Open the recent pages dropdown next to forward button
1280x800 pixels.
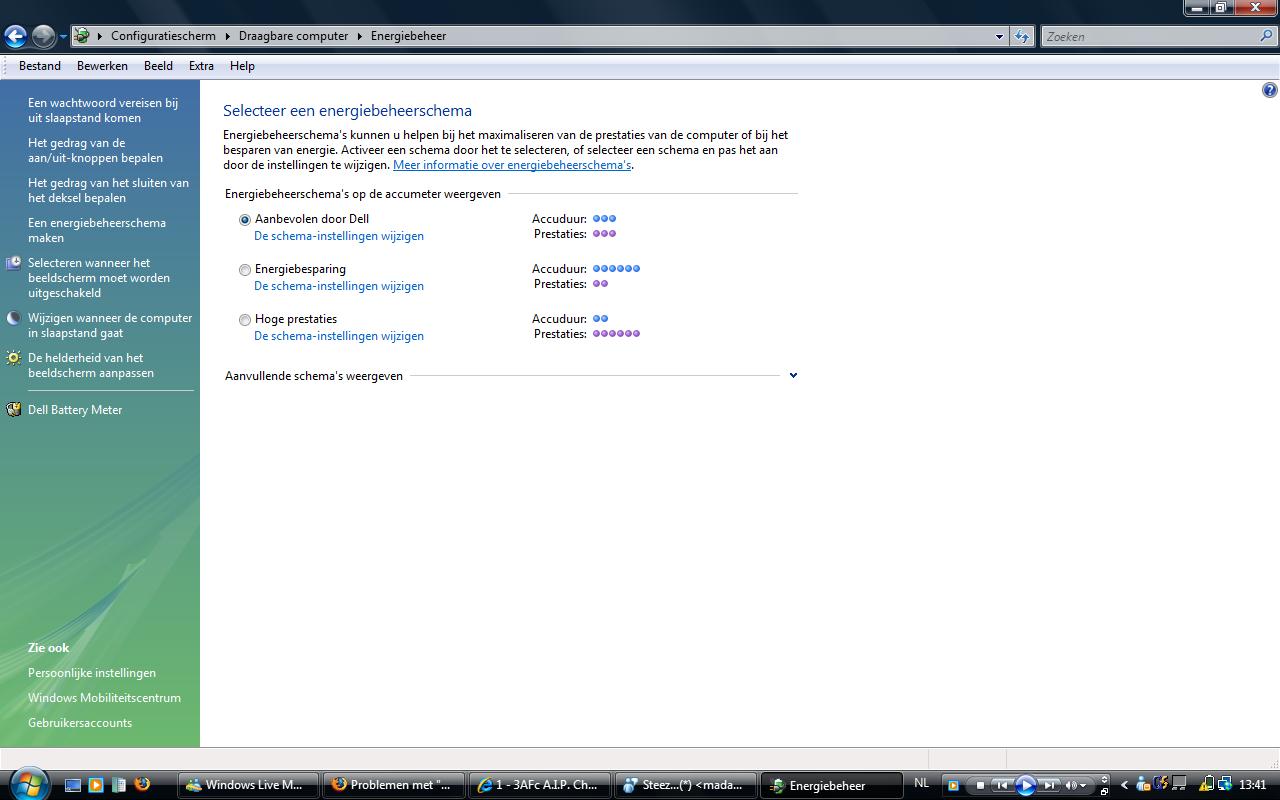(63, 37)
